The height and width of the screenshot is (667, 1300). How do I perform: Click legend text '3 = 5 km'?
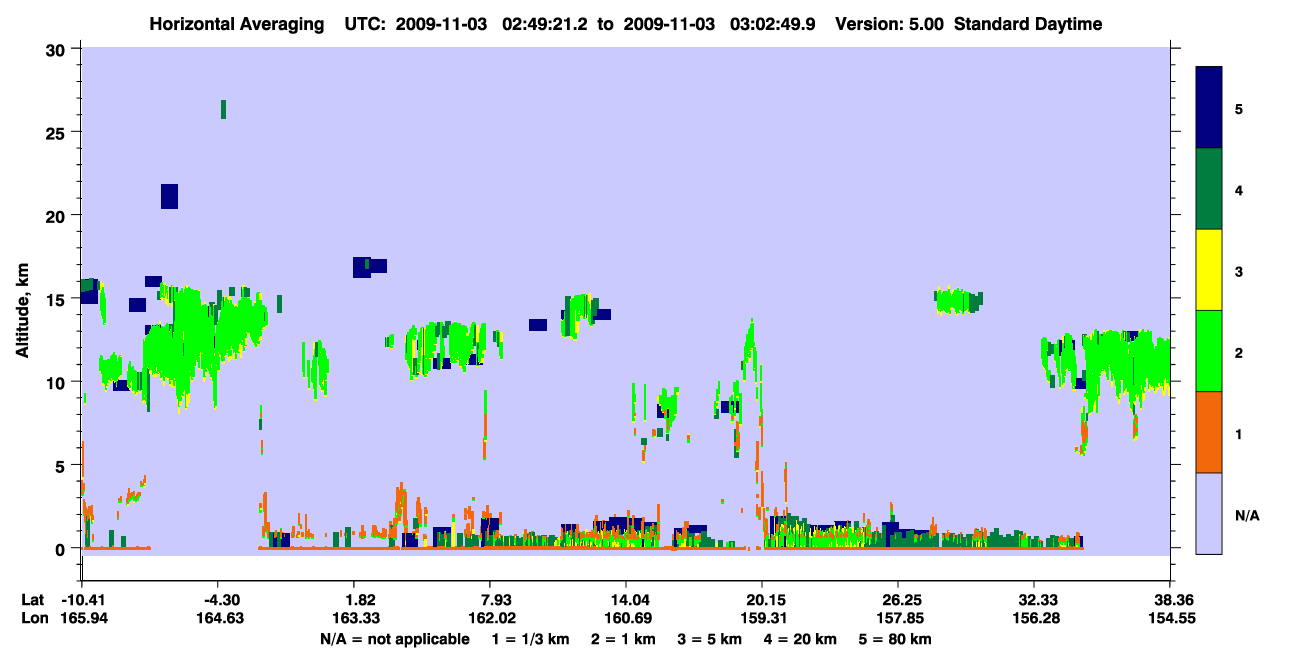pos(710,639)
